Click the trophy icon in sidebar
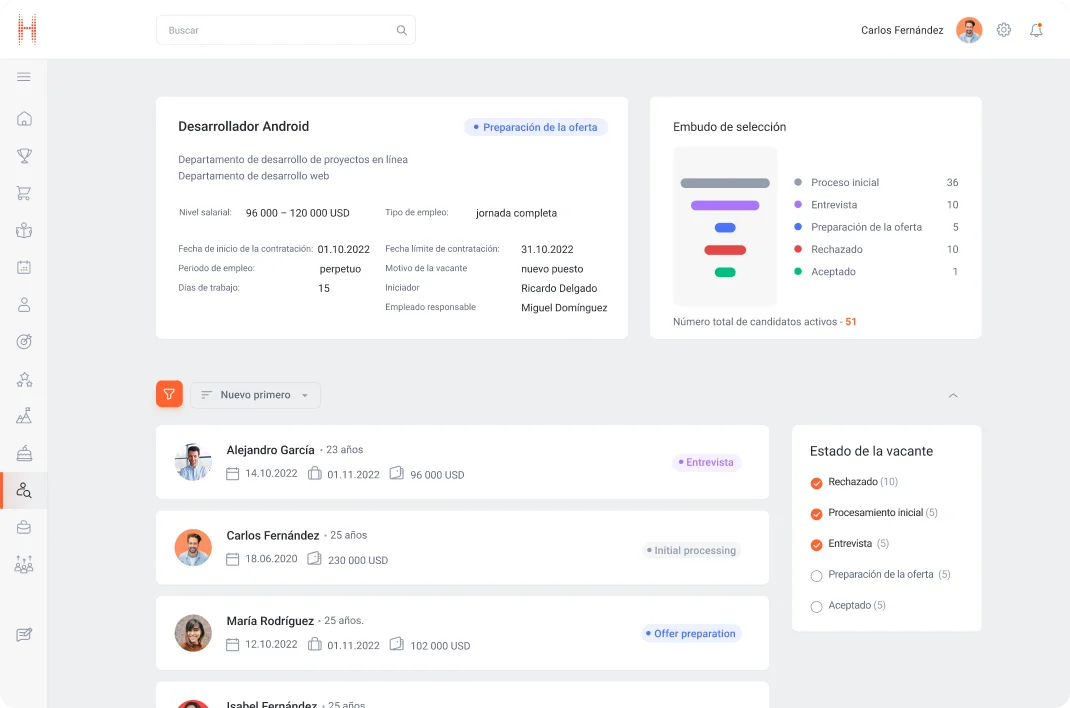Screen dimensions: 1070x708 (24, 156)
